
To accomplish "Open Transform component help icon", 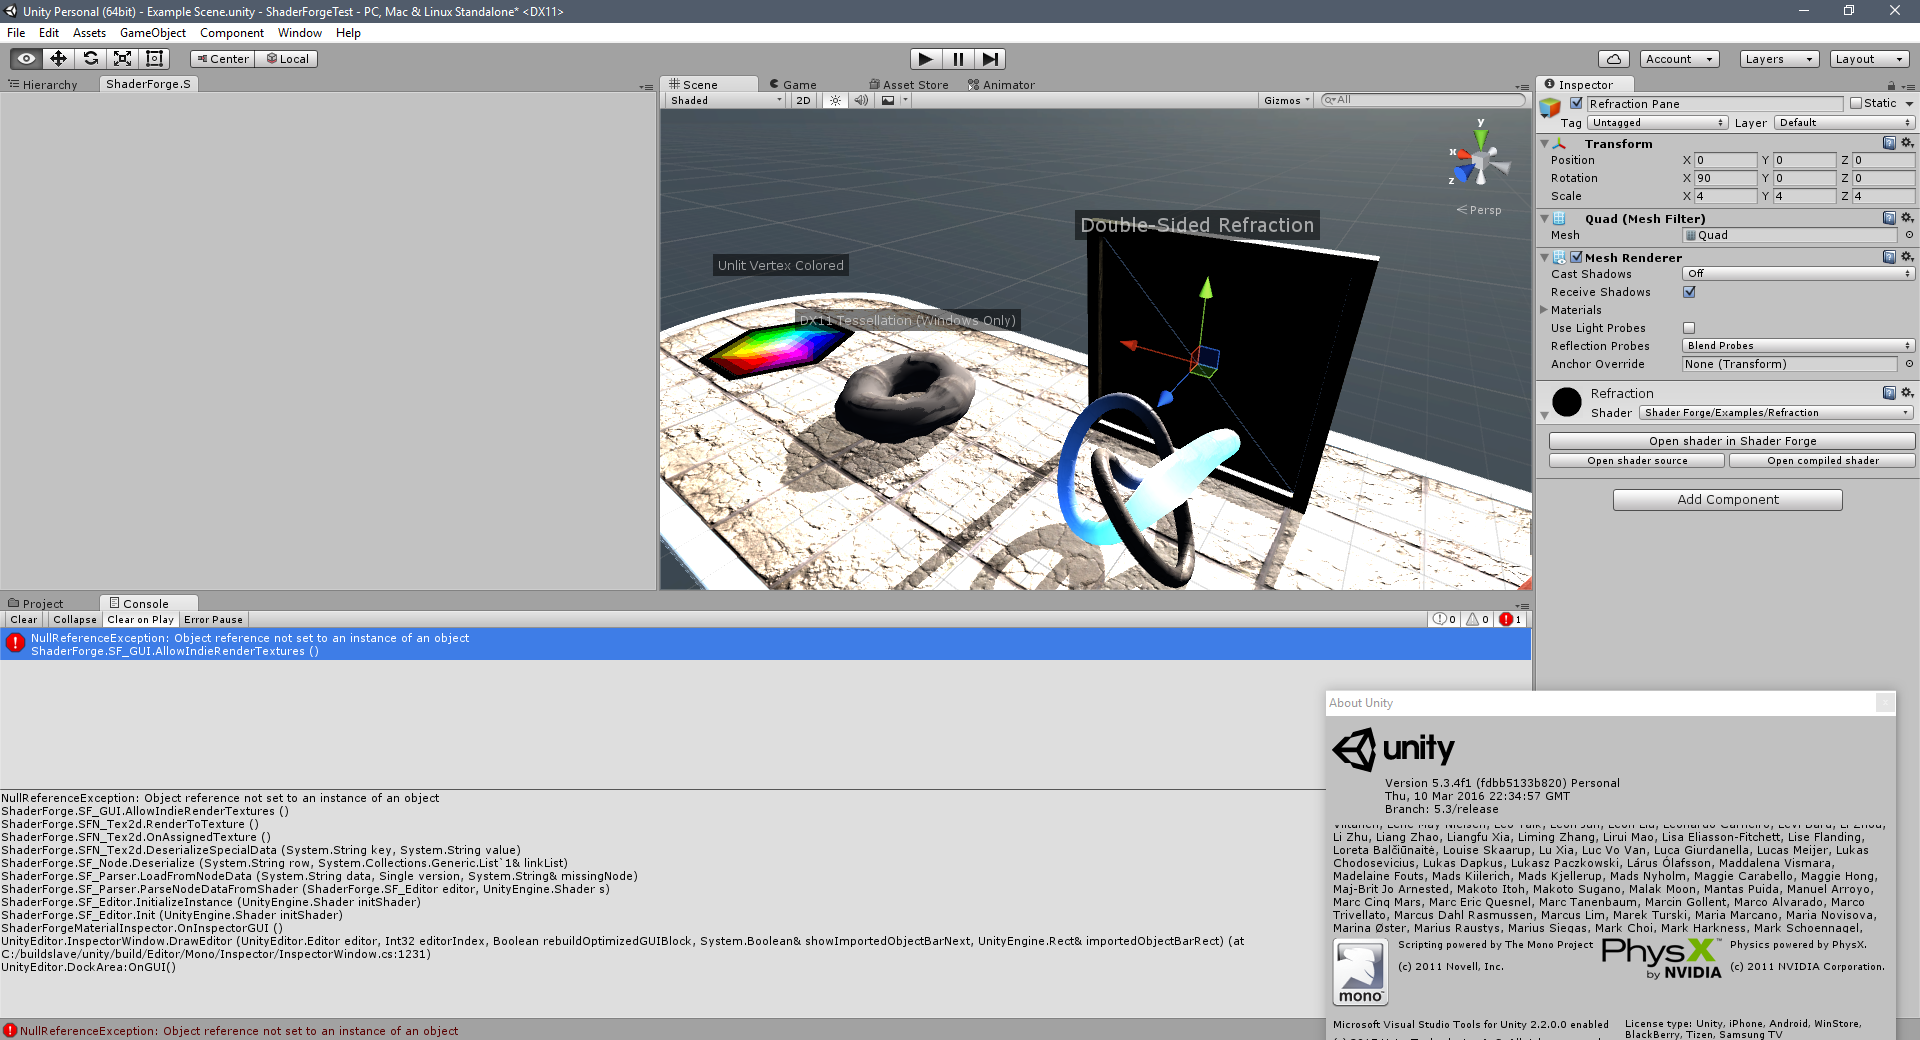I will (1889, 143).
